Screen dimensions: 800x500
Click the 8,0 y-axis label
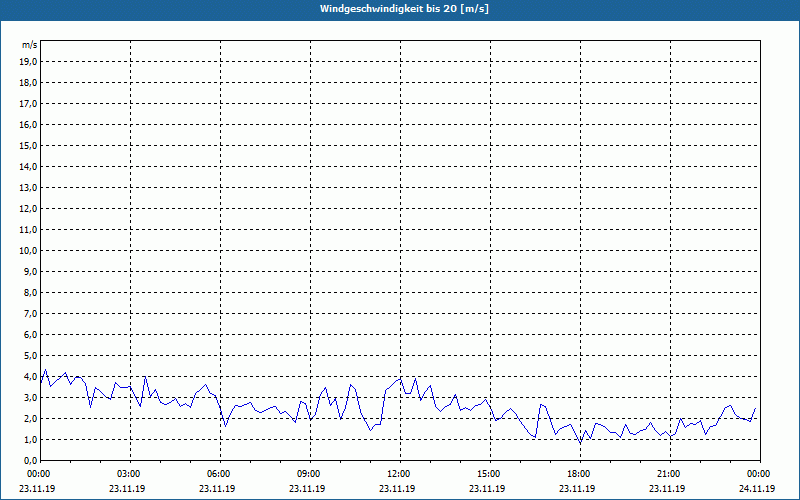[x=30, y=292]
